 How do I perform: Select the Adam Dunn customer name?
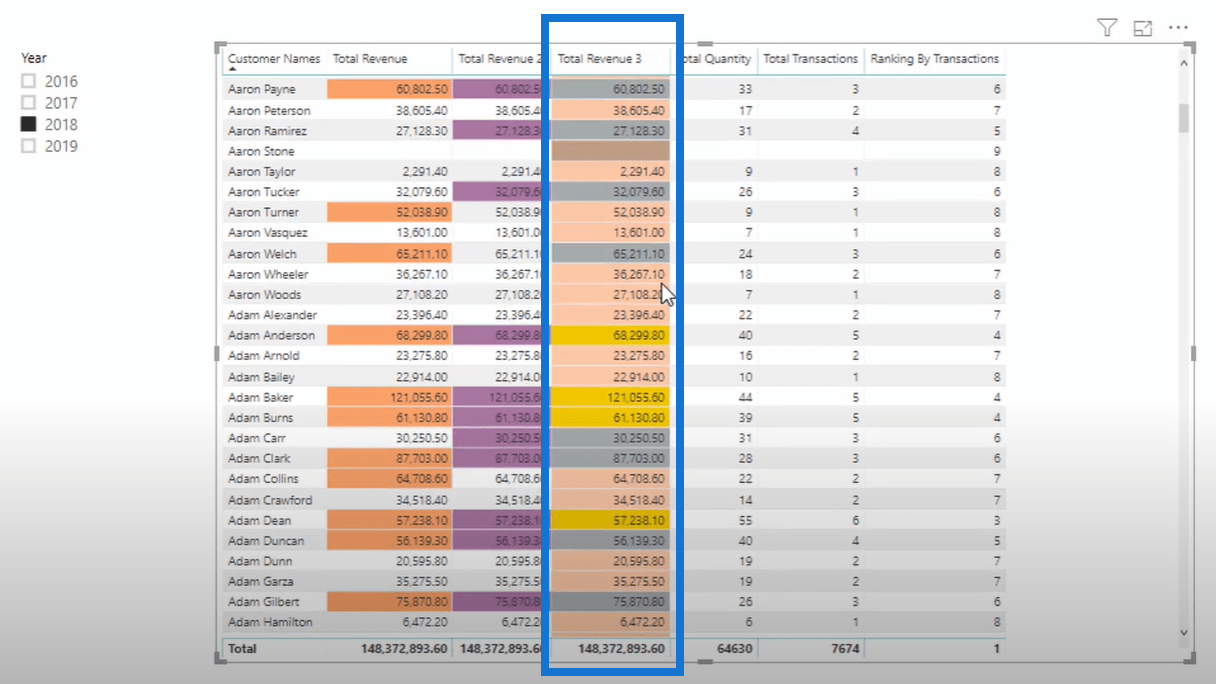click(259, 561)
